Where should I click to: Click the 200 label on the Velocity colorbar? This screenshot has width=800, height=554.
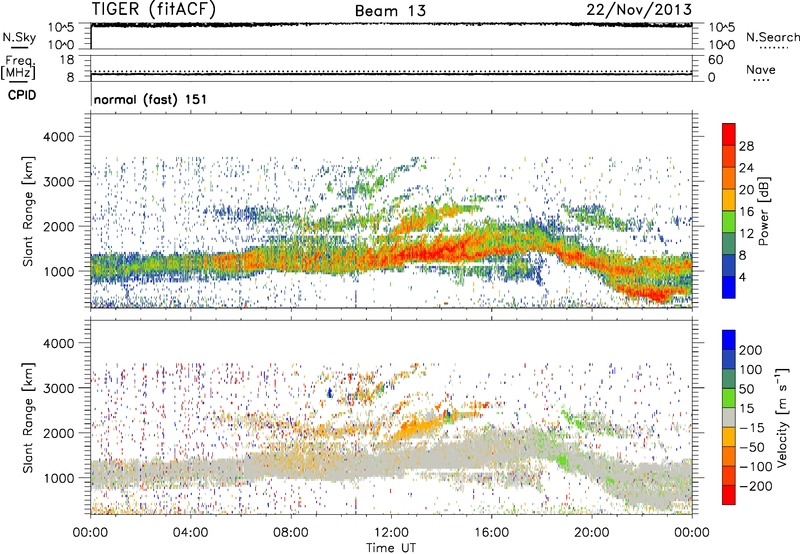[x=751, y=350]
